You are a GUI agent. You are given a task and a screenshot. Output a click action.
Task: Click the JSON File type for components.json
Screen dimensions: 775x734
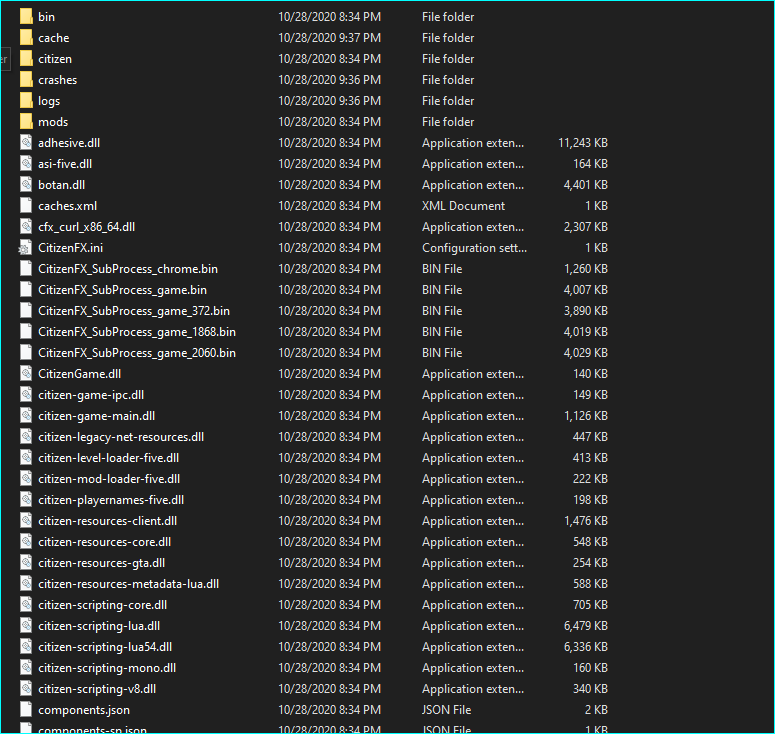point(446,710)
